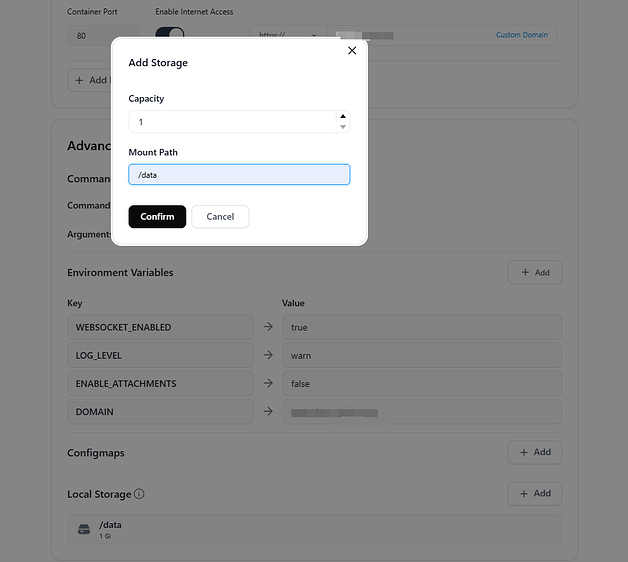Click the arrow icon beside DOMAIN key
Image resolution: width=628 pixels, height=562 pixels.
(268, 411)
